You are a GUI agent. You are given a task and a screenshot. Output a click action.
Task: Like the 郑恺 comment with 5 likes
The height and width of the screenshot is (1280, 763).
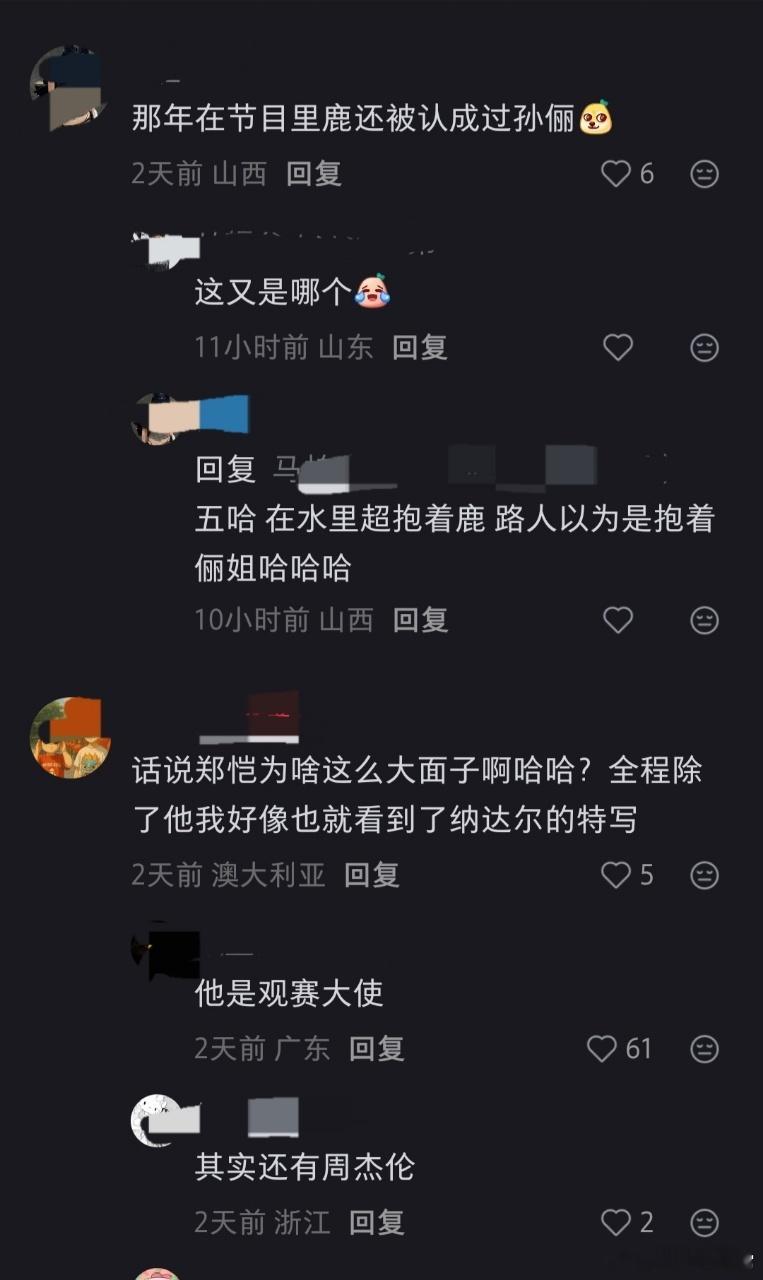click(x=616, y=875)
